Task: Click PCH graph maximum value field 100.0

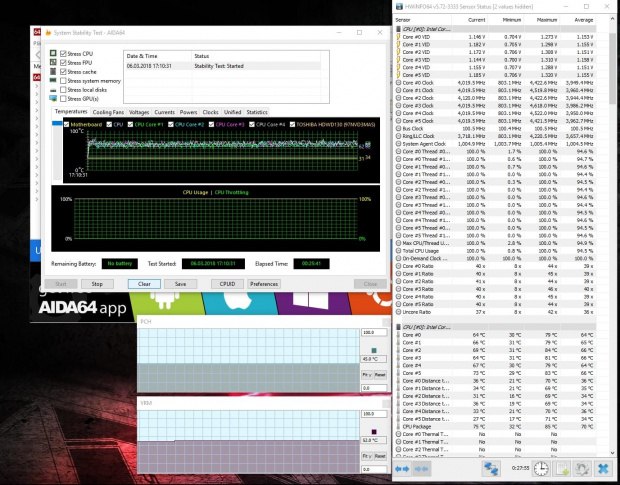Action: (374, 332)
